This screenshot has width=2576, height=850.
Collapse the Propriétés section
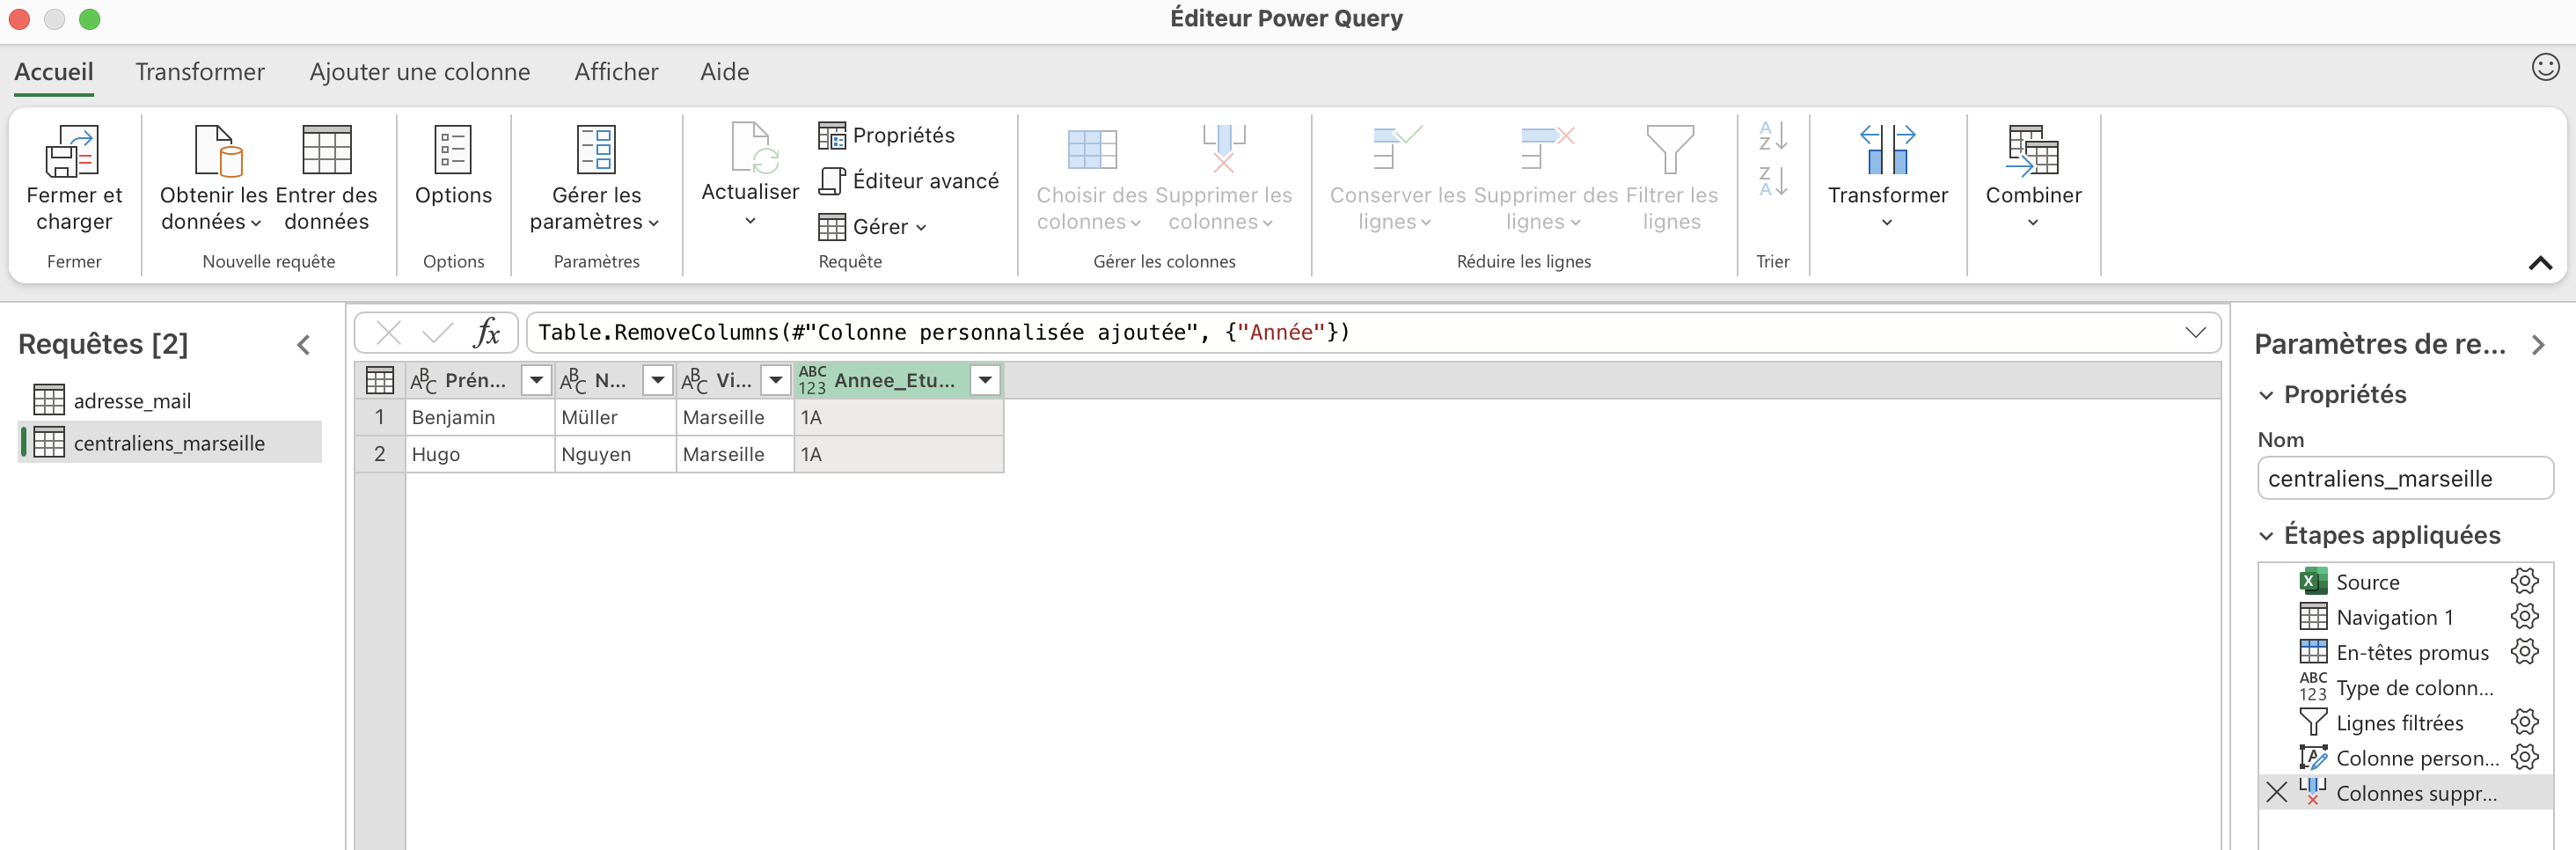(2266, 395)
